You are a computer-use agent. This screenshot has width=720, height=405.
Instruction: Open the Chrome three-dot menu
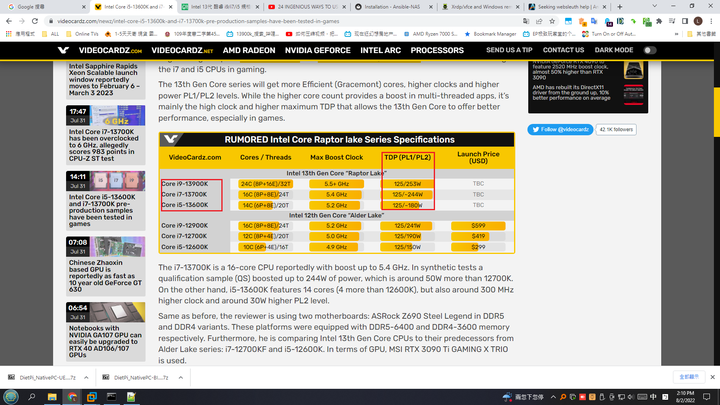pos(711,21)
